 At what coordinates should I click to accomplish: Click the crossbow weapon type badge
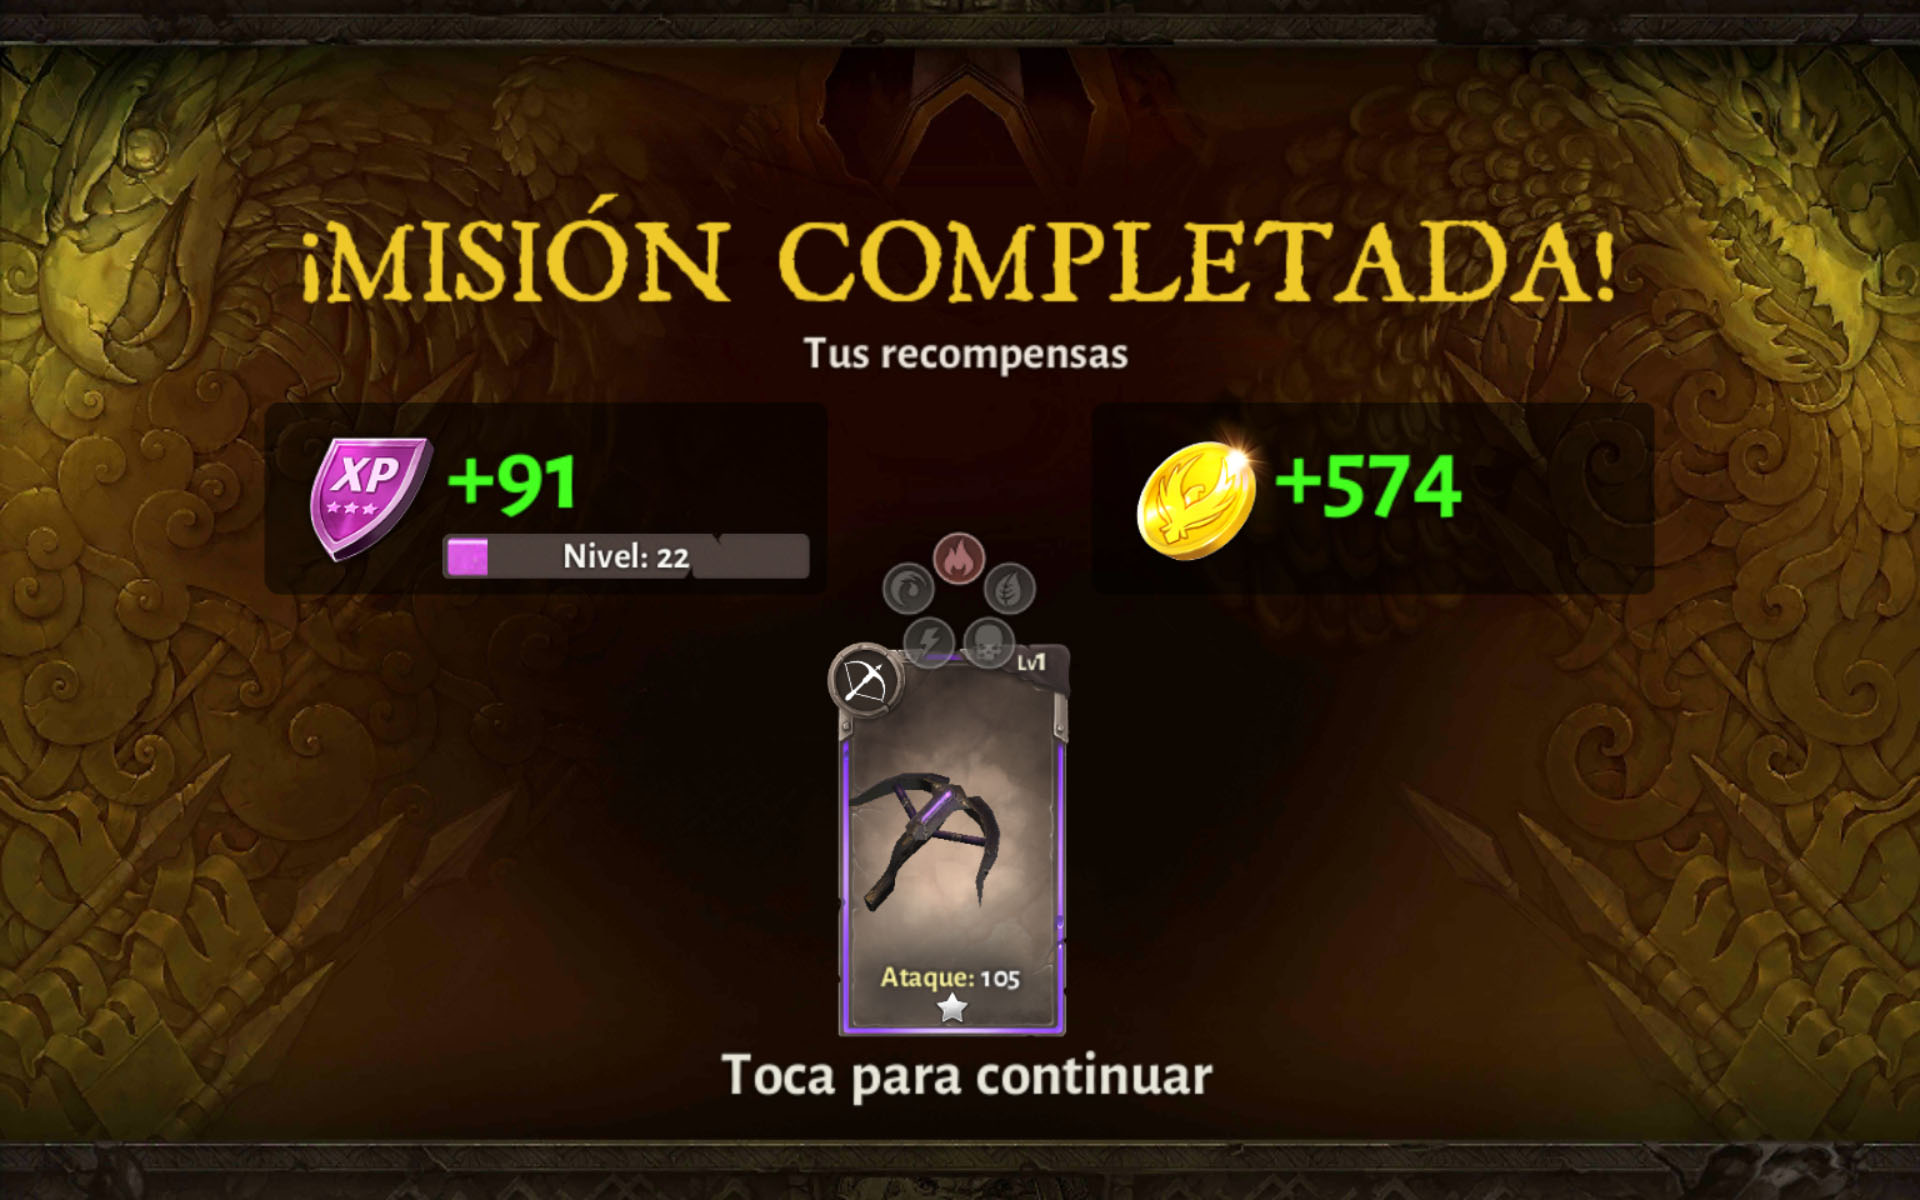click(x=866, y=681)
